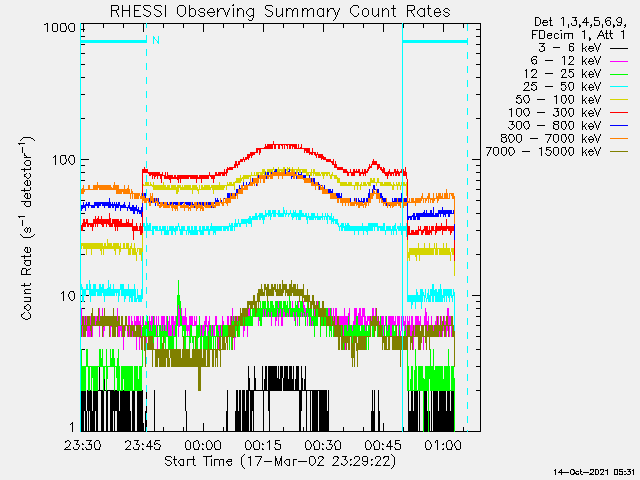640x480 pixels.
Task: Click the '00:00' x-axis time label
Action: click(203, 445)
